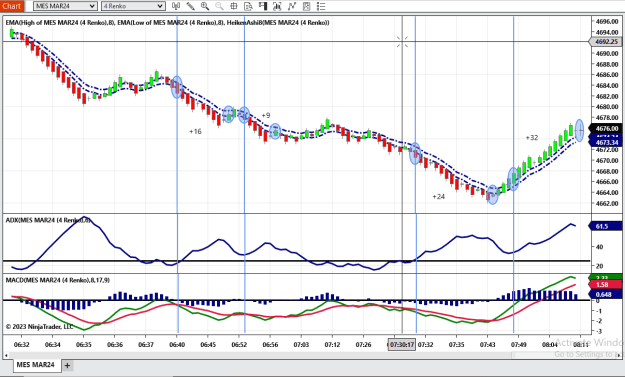Click the 4692.25 price marker on axis

coord(606,42)
